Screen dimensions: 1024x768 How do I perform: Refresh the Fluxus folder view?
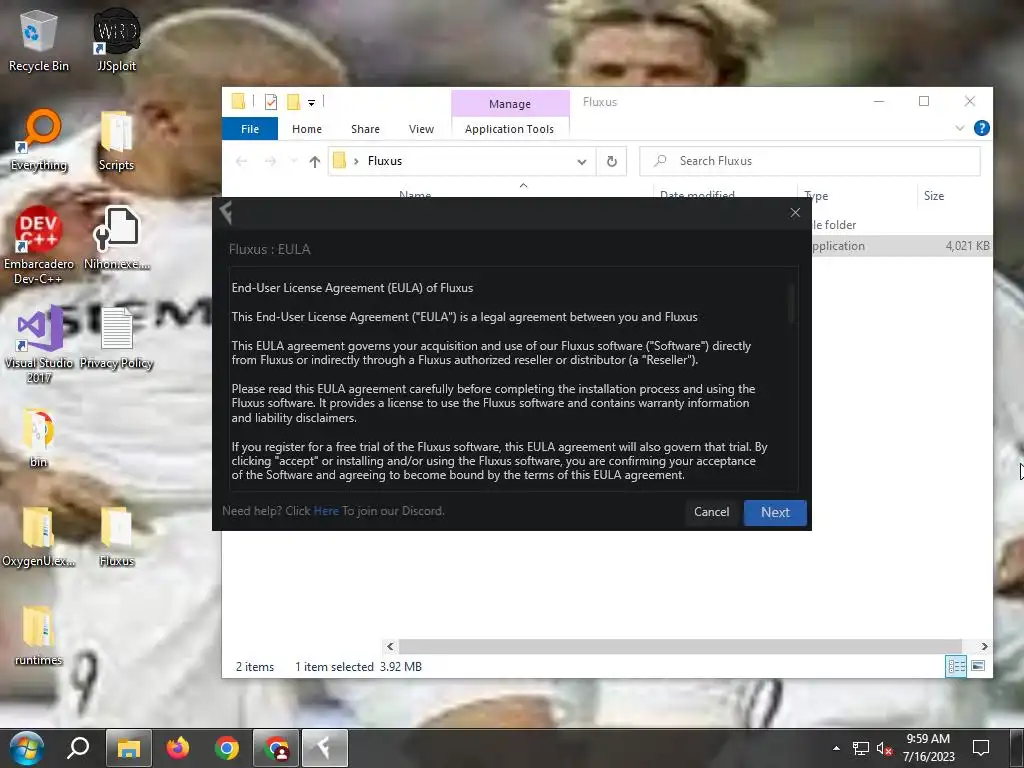pyautogui.click(x=611, y=161)
